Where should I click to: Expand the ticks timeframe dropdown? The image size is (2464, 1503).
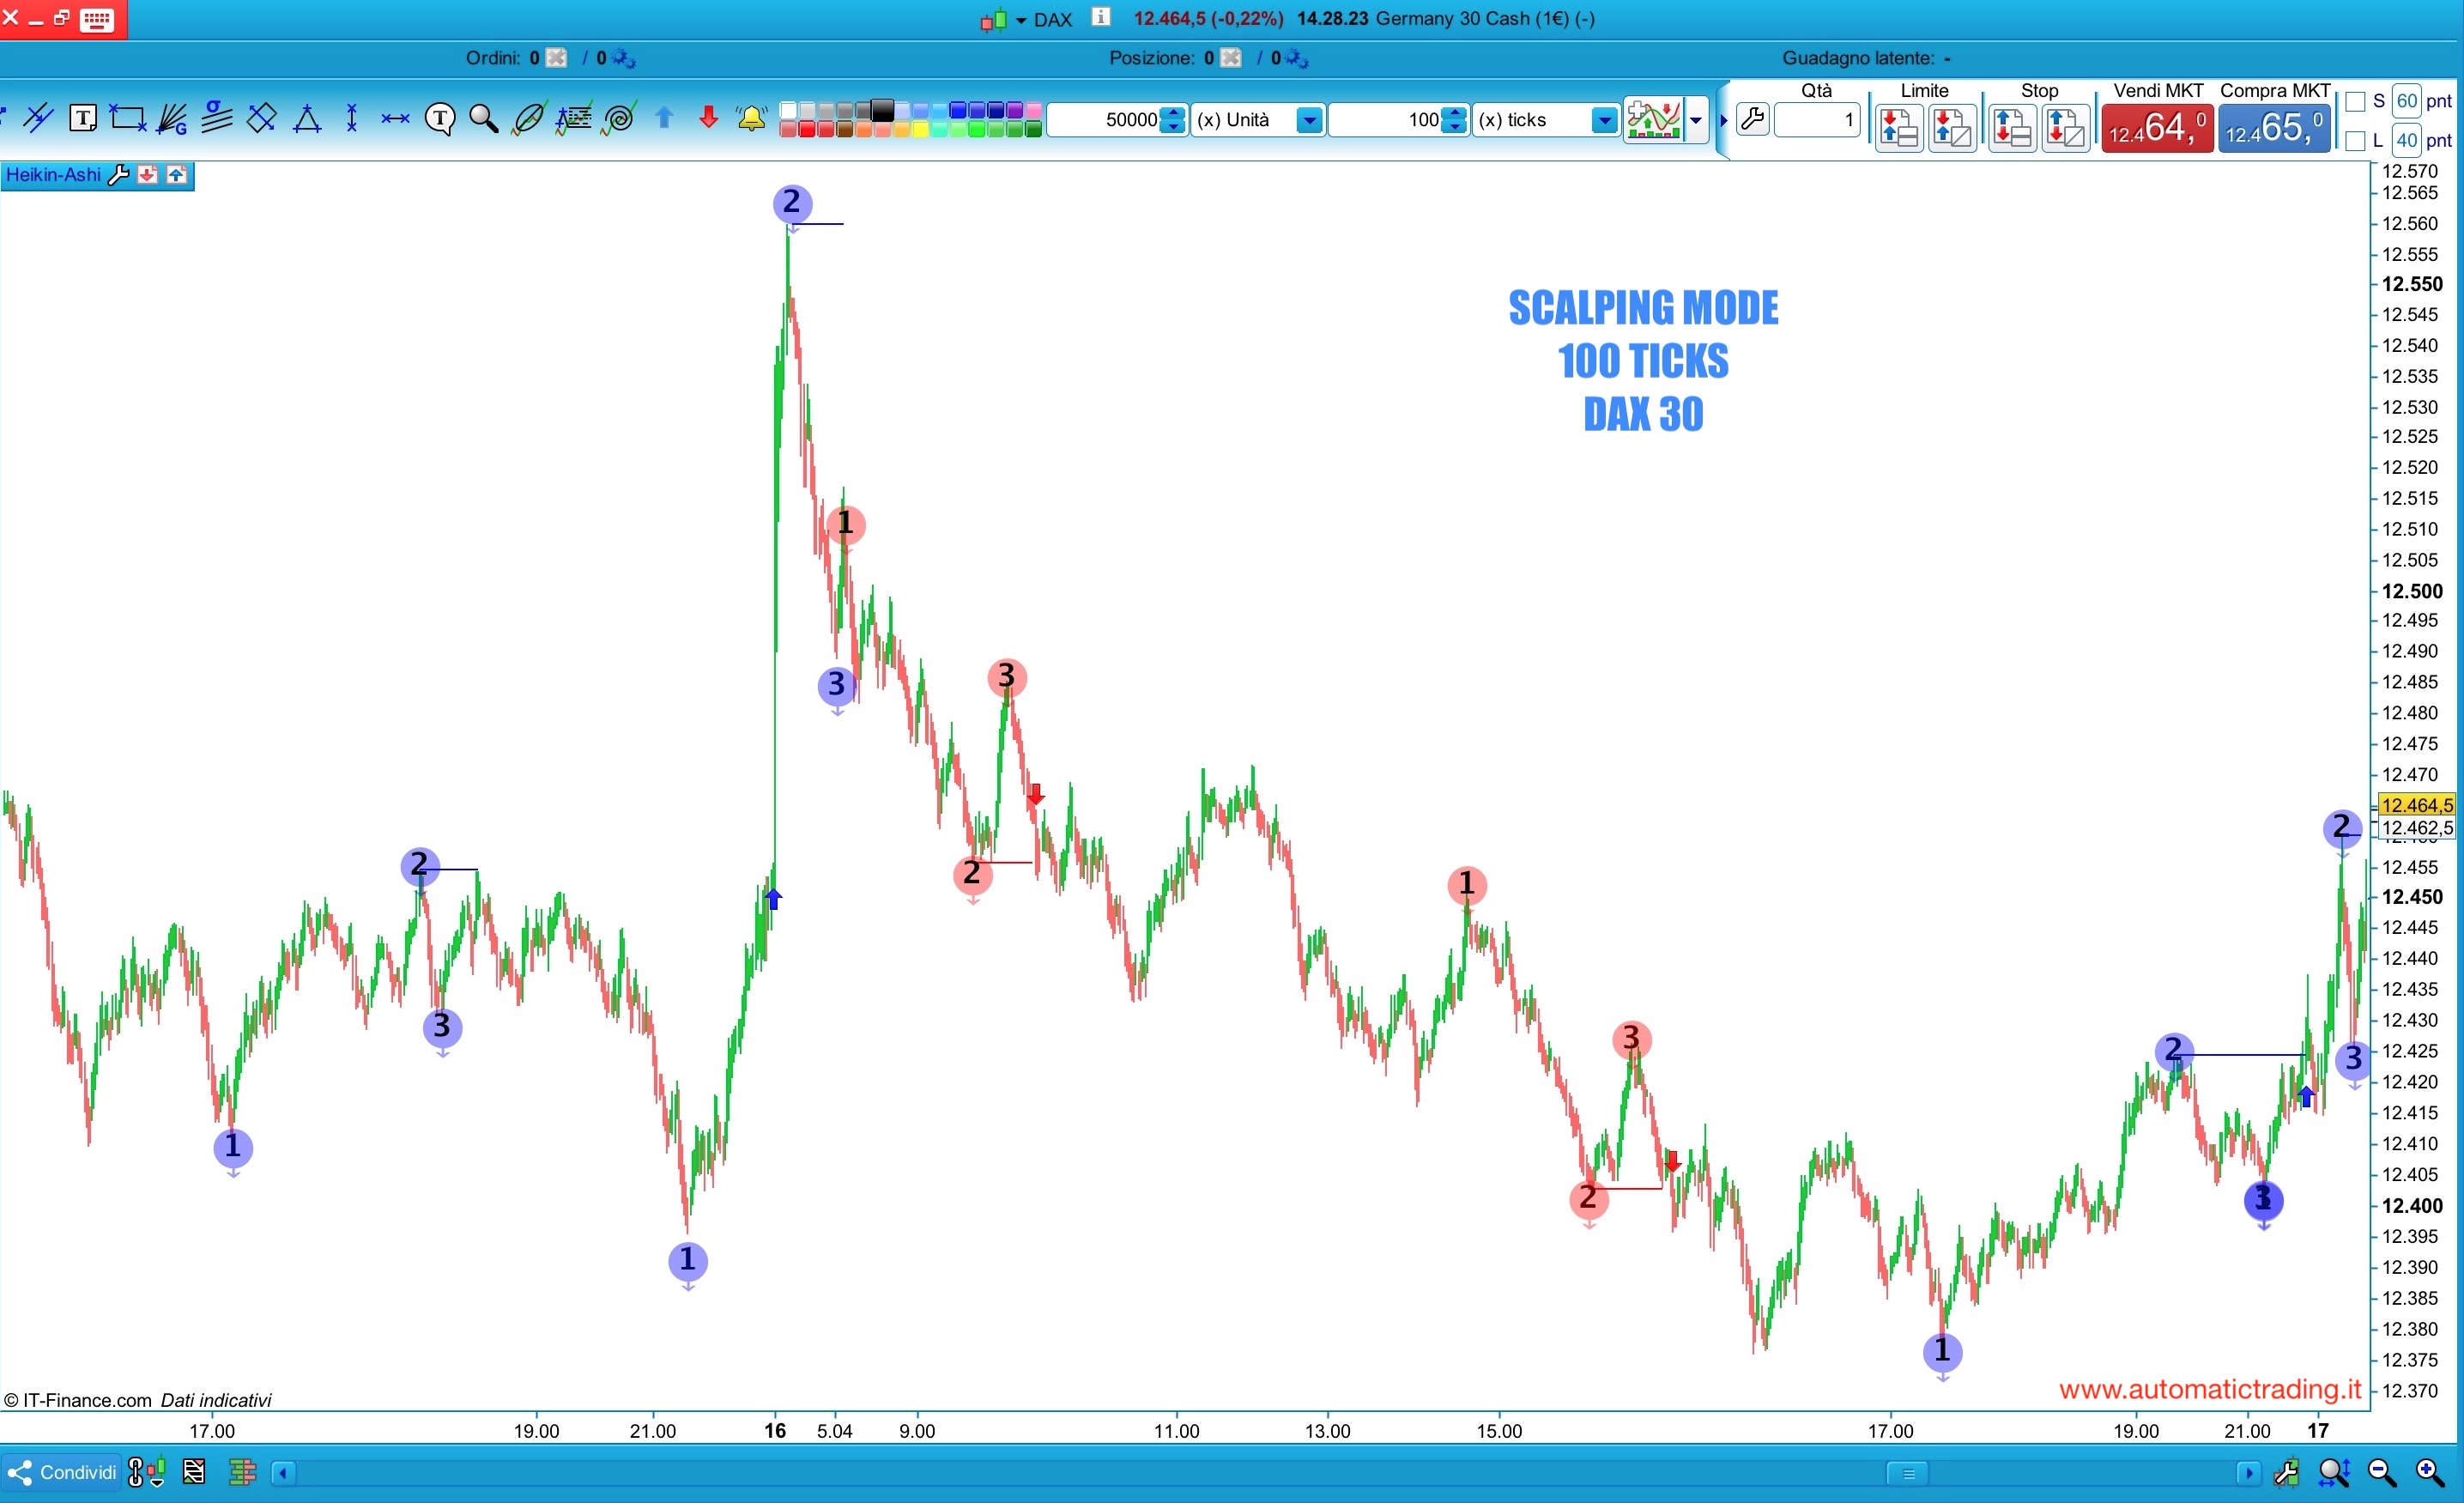point(1604,121)
